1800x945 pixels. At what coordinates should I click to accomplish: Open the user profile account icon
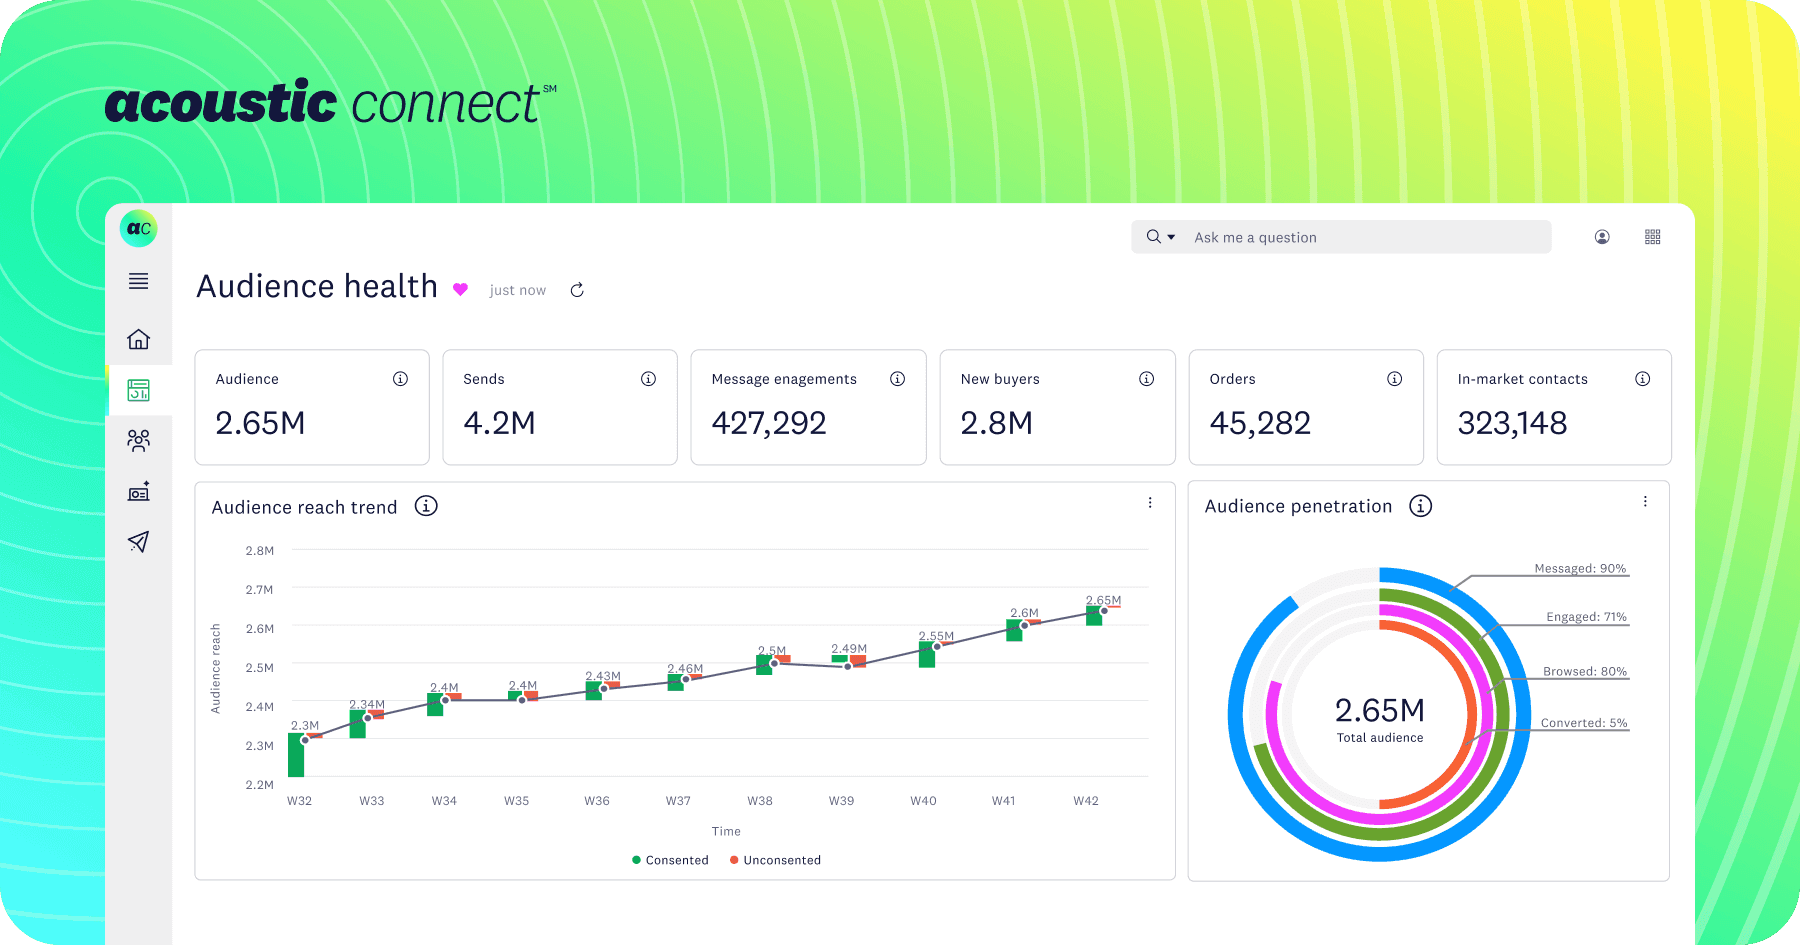[1601, 237]
